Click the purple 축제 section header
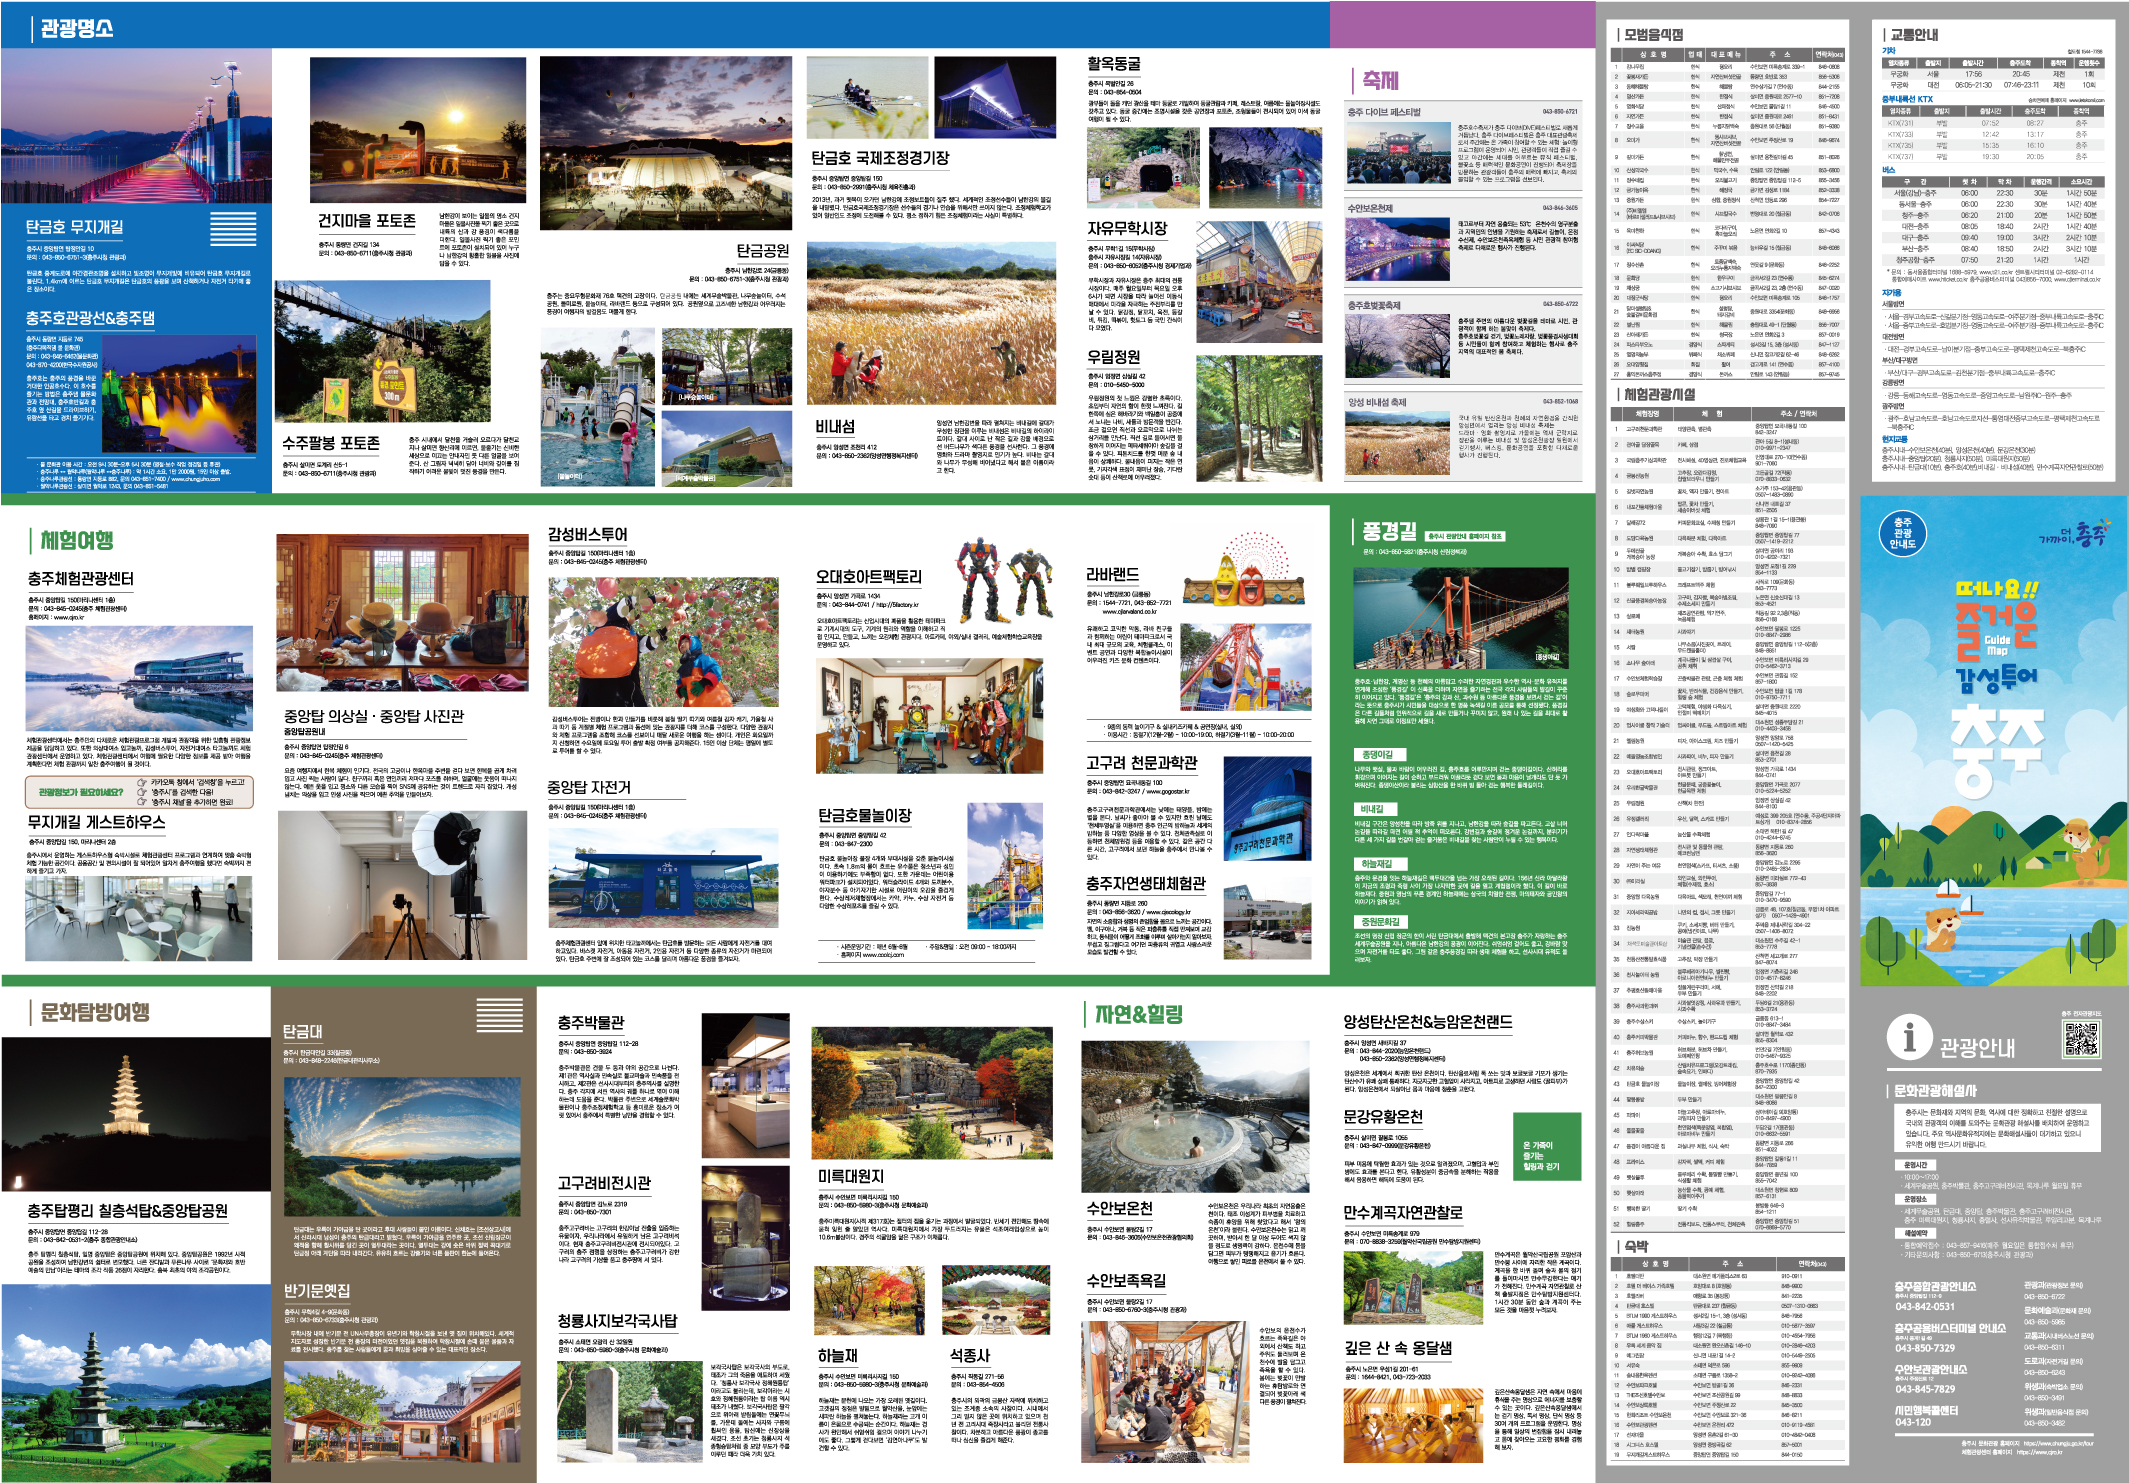The image size is (2129, 1483). pos(1380,80)
